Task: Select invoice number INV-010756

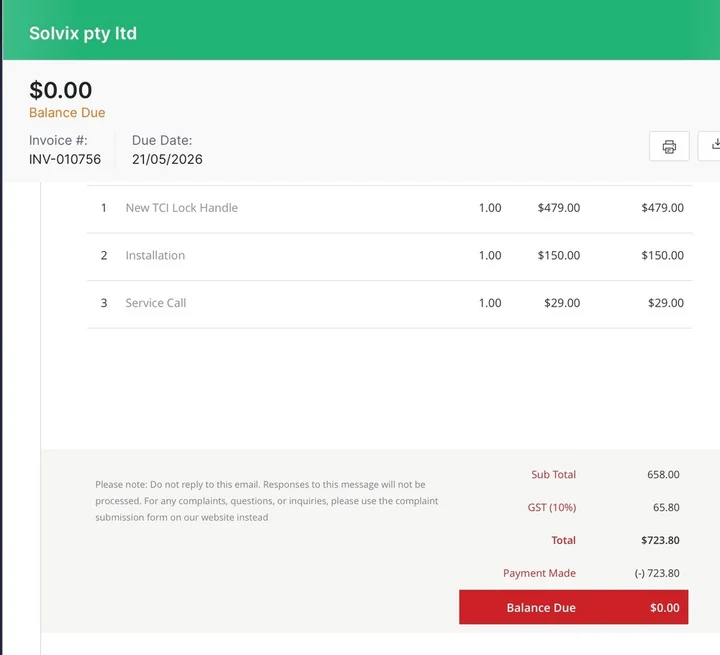Action: point(65,159)
